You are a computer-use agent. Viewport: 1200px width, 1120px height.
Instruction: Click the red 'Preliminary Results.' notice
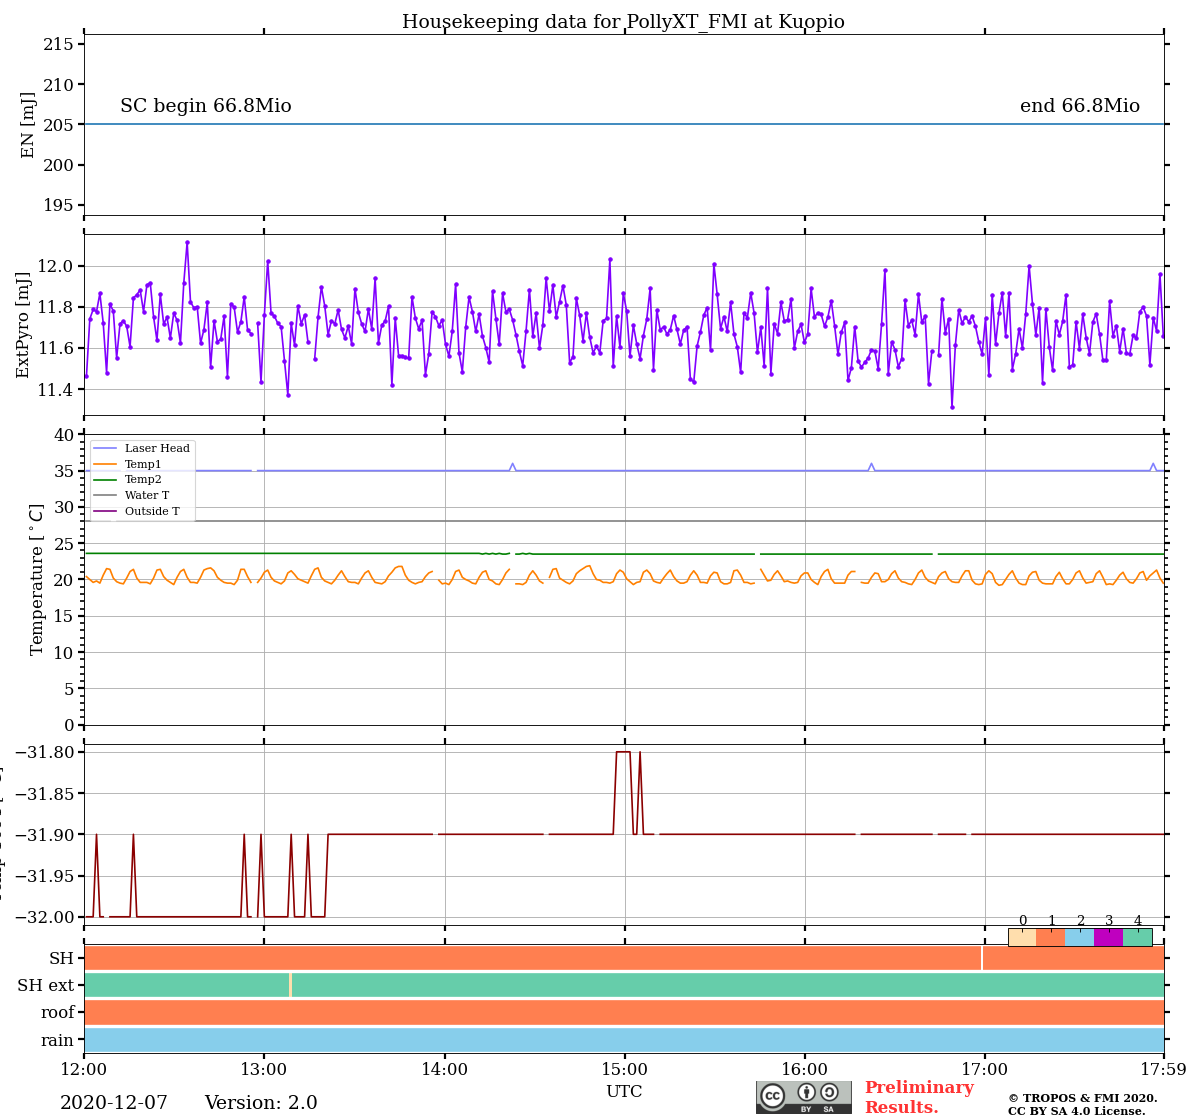click(x=919, y=1097)
